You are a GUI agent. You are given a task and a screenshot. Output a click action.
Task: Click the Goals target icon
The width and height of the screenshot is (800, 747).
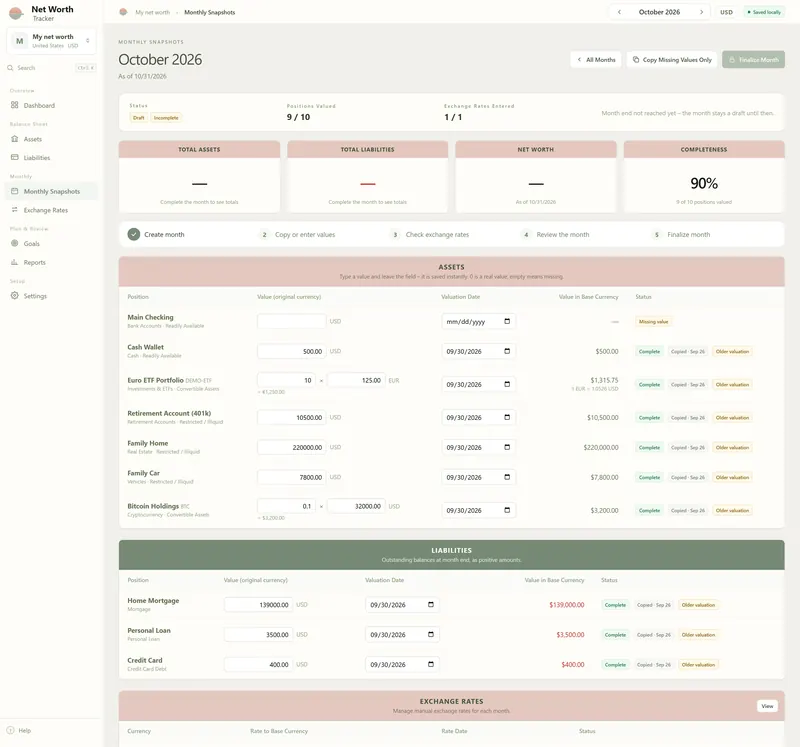point(15,243)
